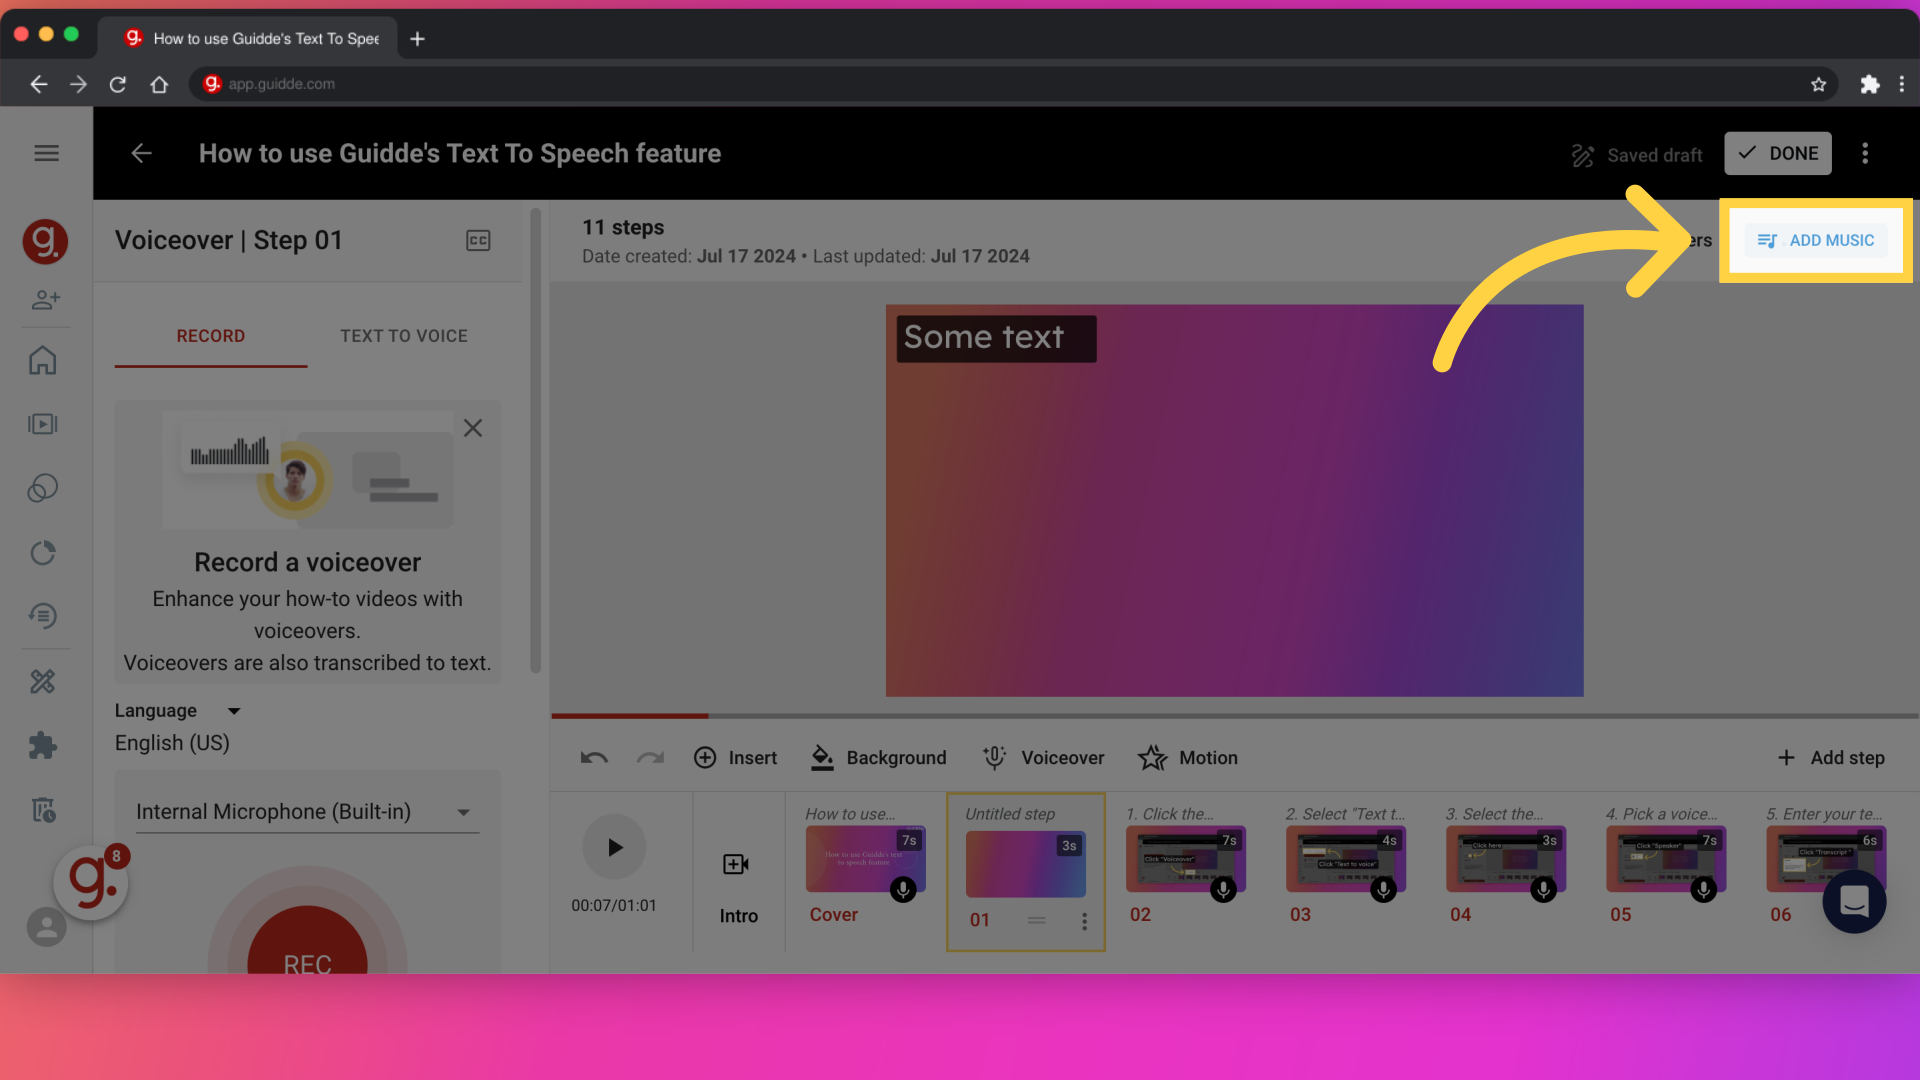Viewport: 1920px width, 1080px height.
Task: Open the user profile avatar
Action: pos(46,927)
